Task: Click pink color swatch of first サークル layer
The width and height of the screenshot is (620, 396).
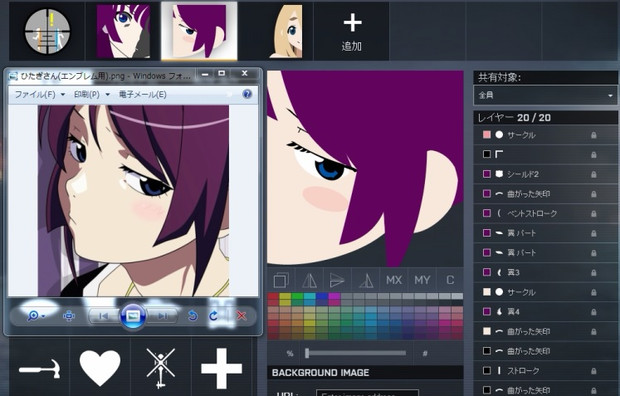Action: pyautogui.click(x=487, y=135)
